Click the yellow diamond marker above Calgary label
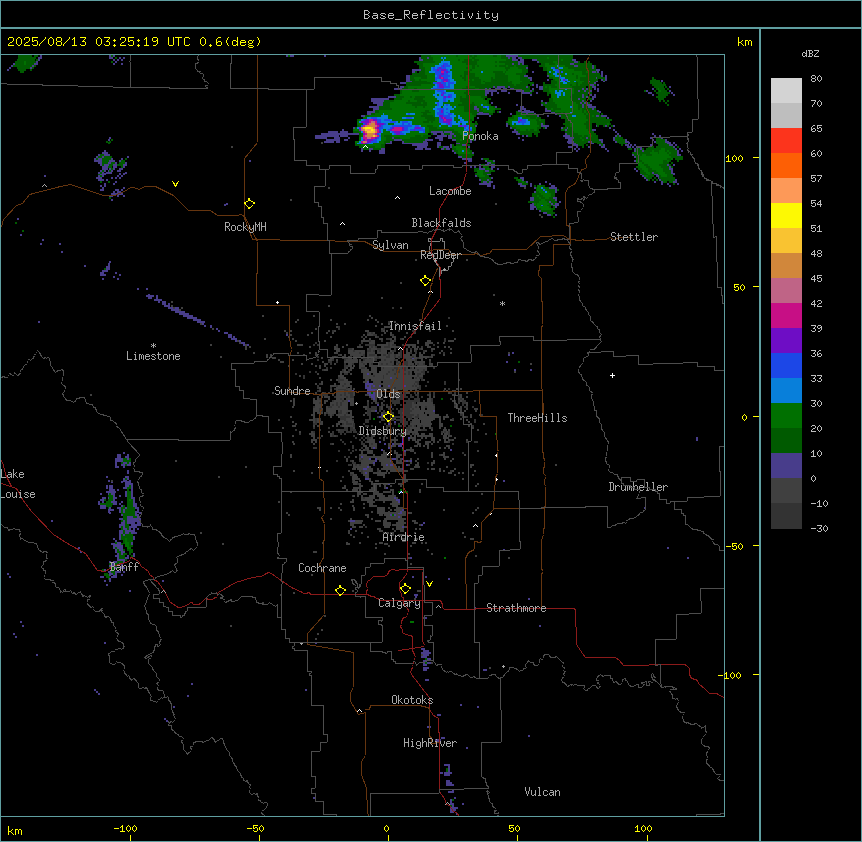The width and height of the screenshot is (862, 842). [x=405, y=589]
